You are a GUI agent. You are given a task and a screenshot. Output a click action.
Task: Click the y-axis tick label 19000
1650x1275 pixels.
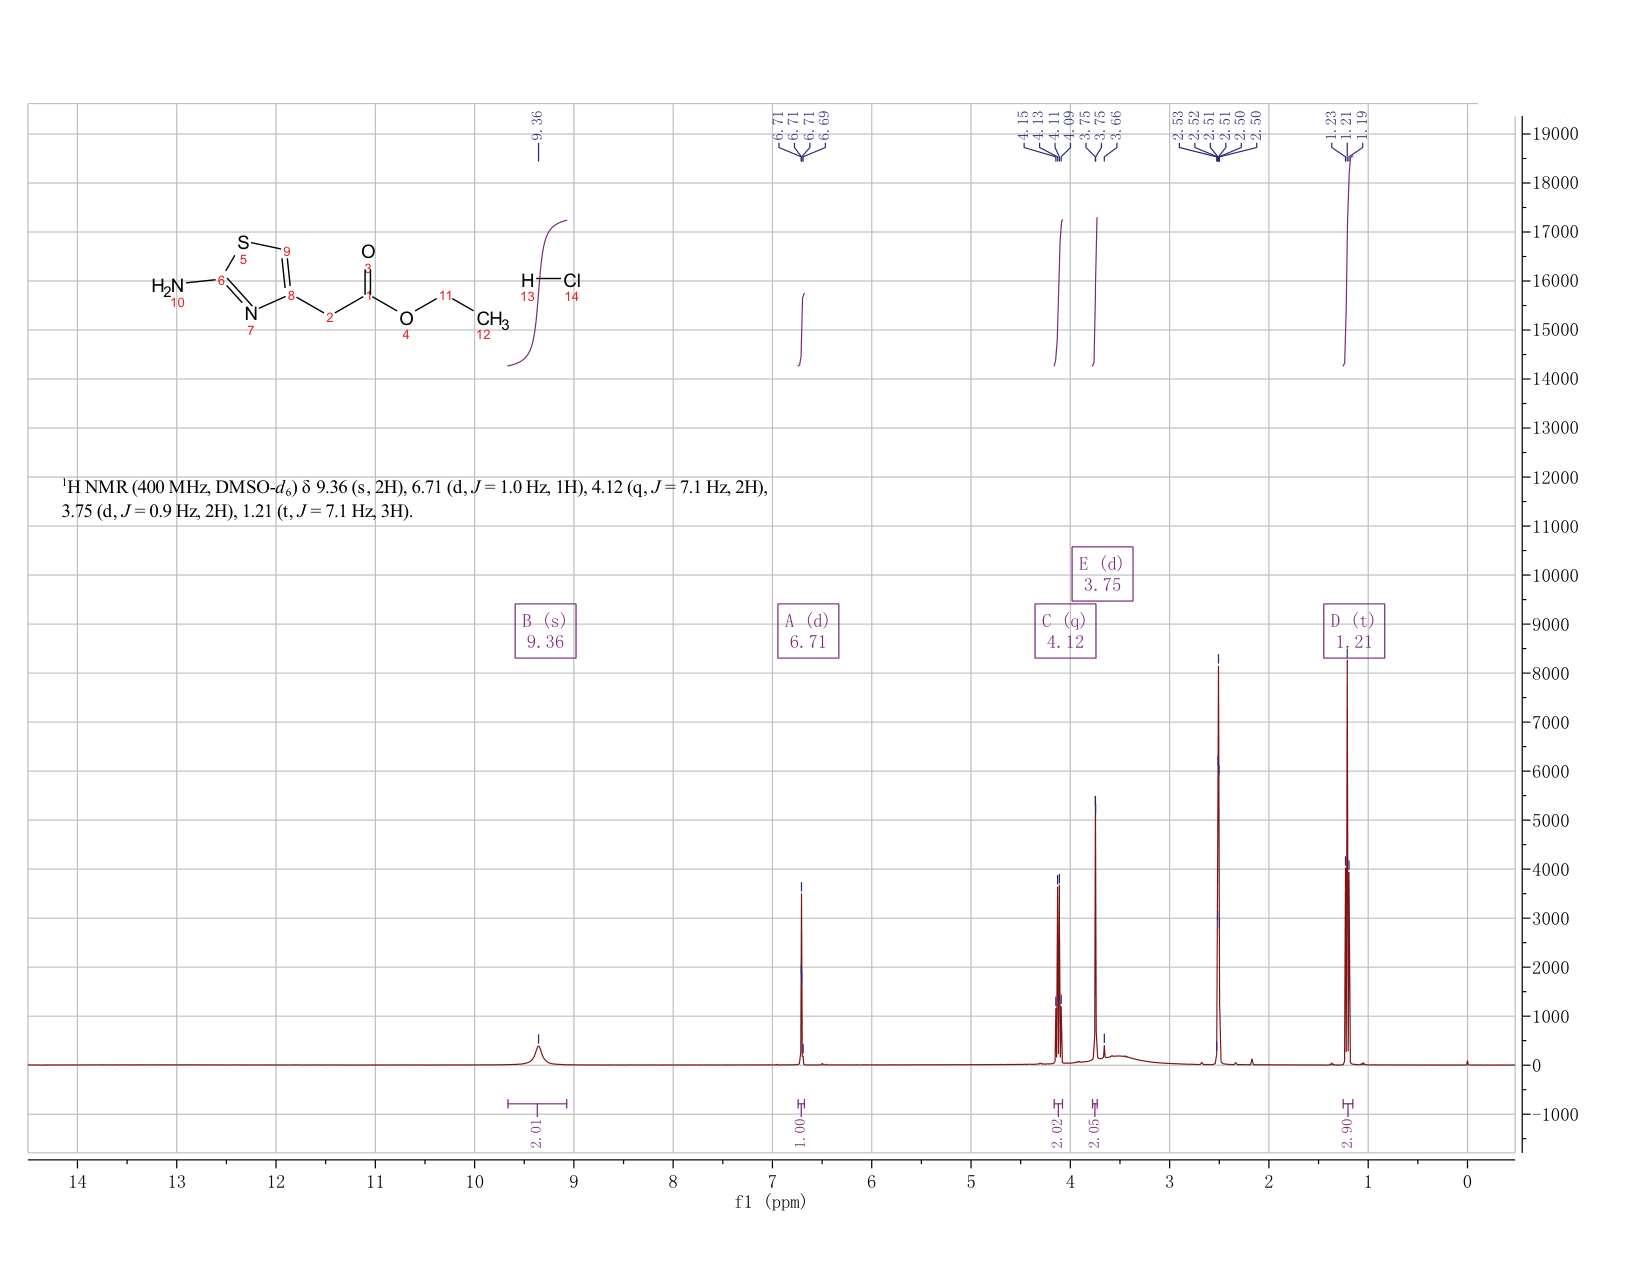point(1554,134)
